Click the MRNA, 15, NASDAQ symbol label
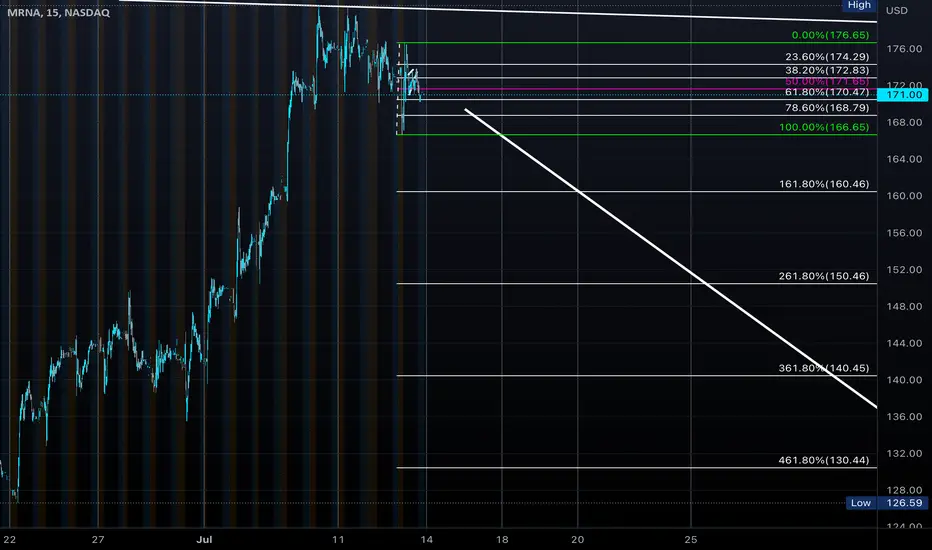 58,12
